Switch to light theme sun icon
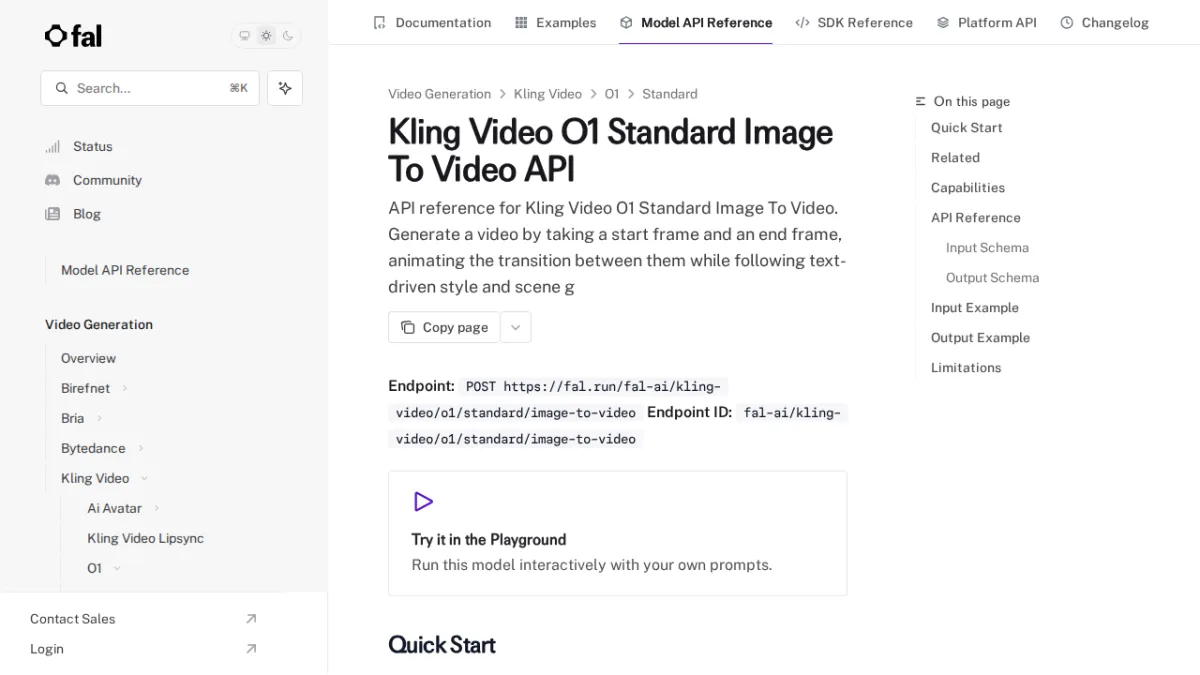 point(266,36)
